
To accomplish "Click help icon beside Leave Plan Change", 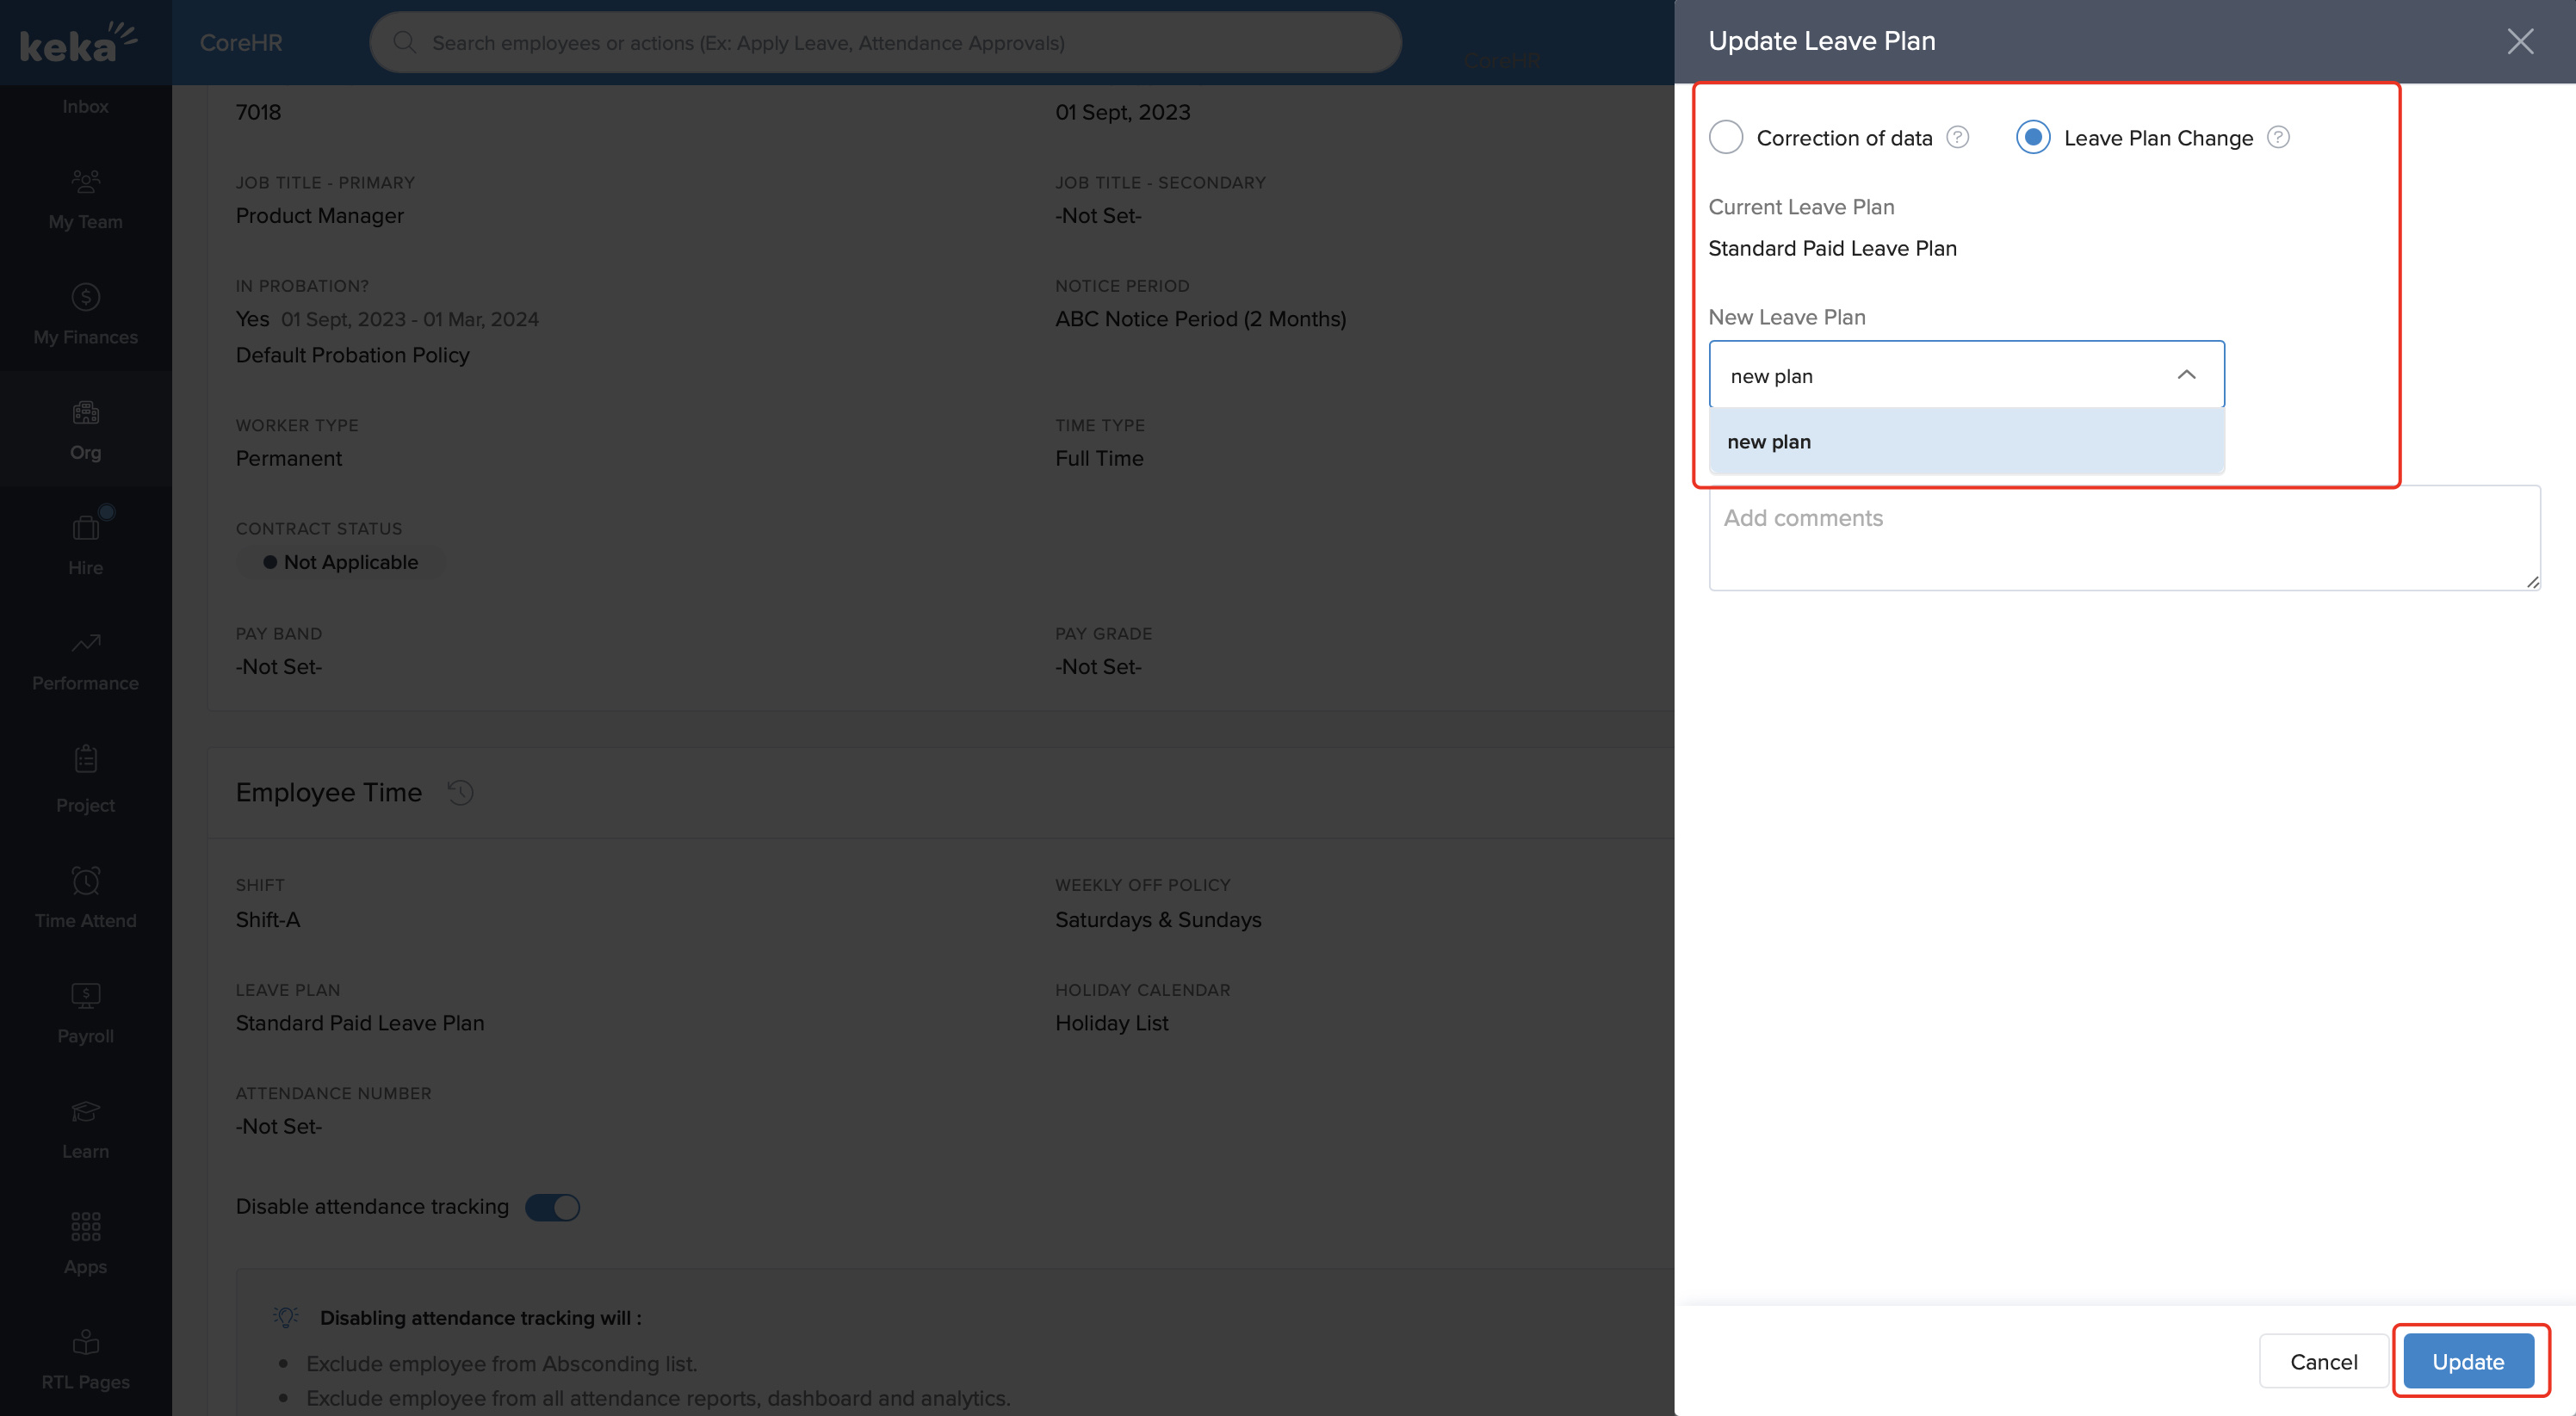I will pyautogui.click(x=2278, y=137).
